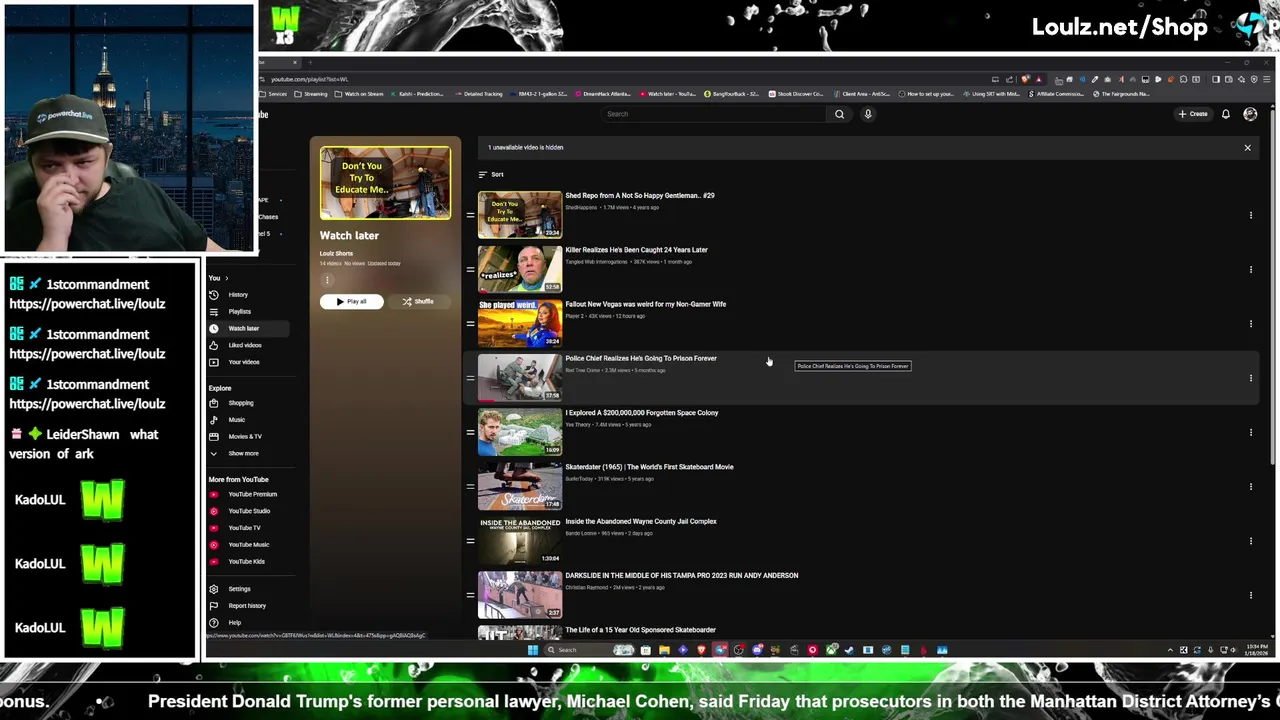Open the Fallout New Vegas video thumbnail
This screenshot has width=1280, height=720.
click(520, 323)
